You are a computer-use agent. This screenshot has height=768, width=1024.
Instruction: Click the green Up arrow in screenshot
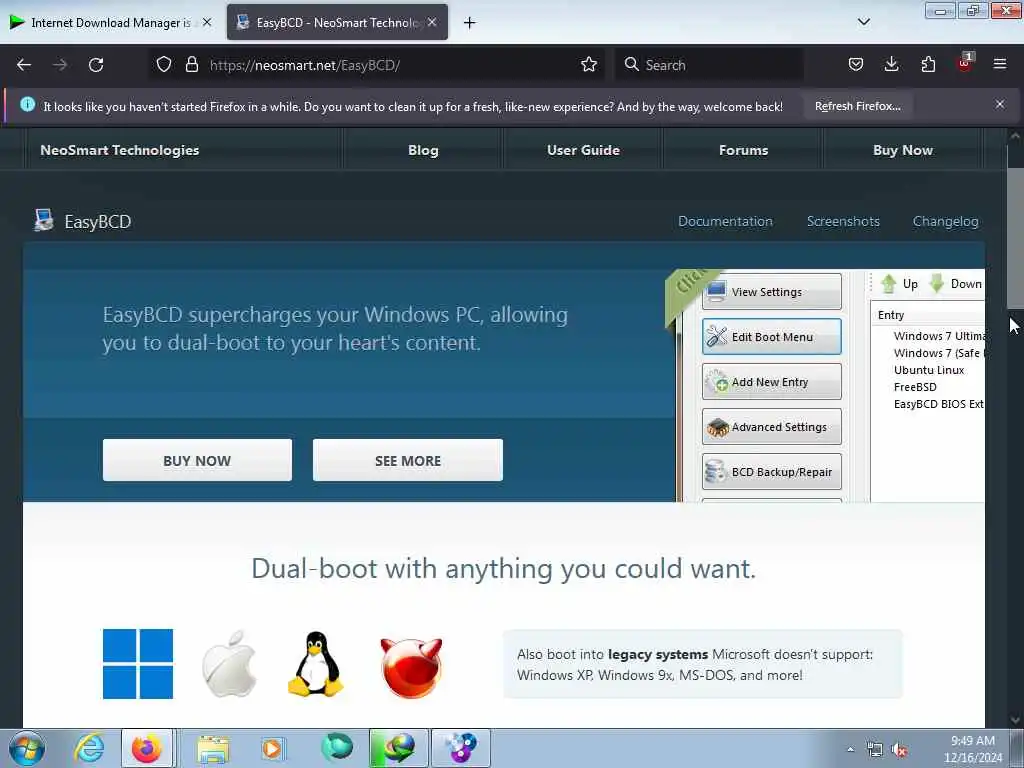(x=888, y=284)
